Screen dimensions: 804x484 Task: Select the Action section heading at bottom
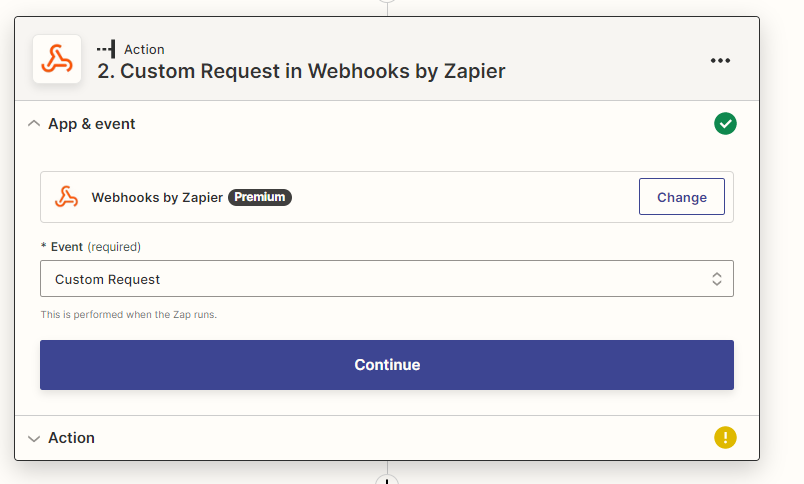[72, 438]
